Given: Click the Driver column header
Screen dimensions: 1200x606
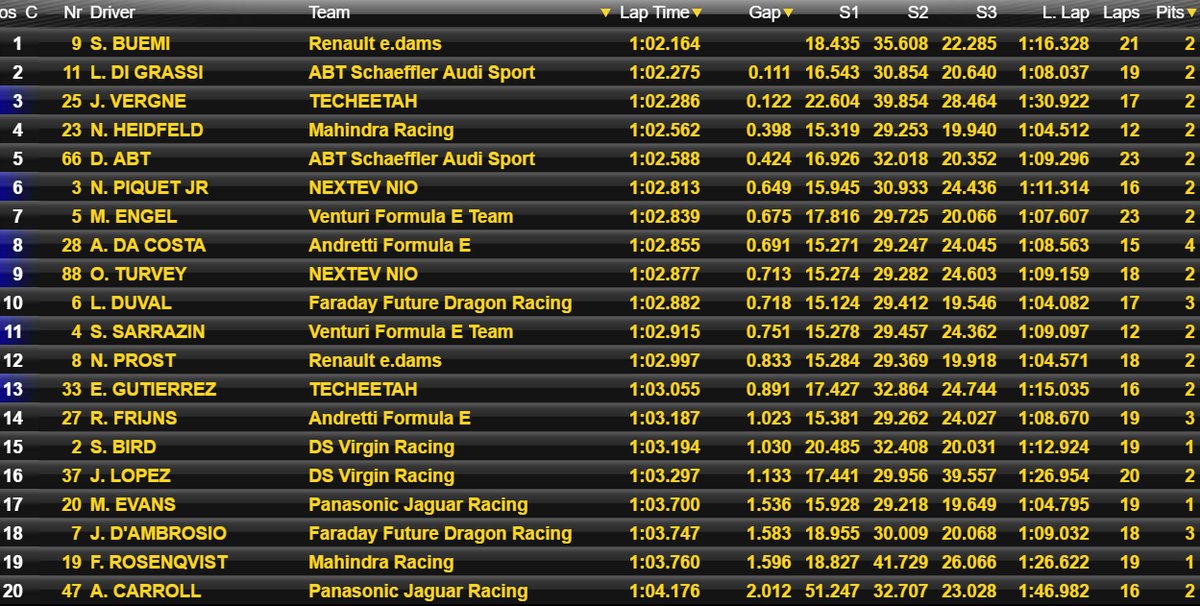Looking at the screenshot, I should (113, 13).
